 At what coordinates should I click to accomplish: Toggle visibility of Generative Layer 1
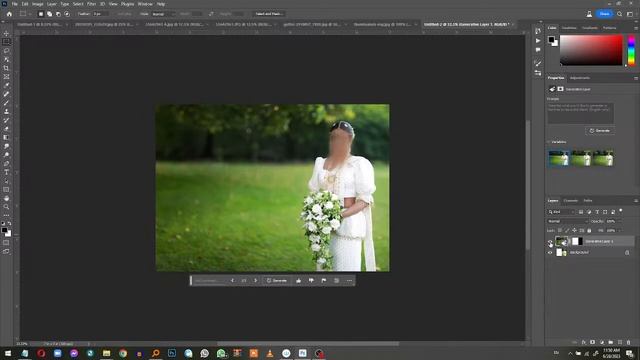pyautogui.click(x=550, y=242)
